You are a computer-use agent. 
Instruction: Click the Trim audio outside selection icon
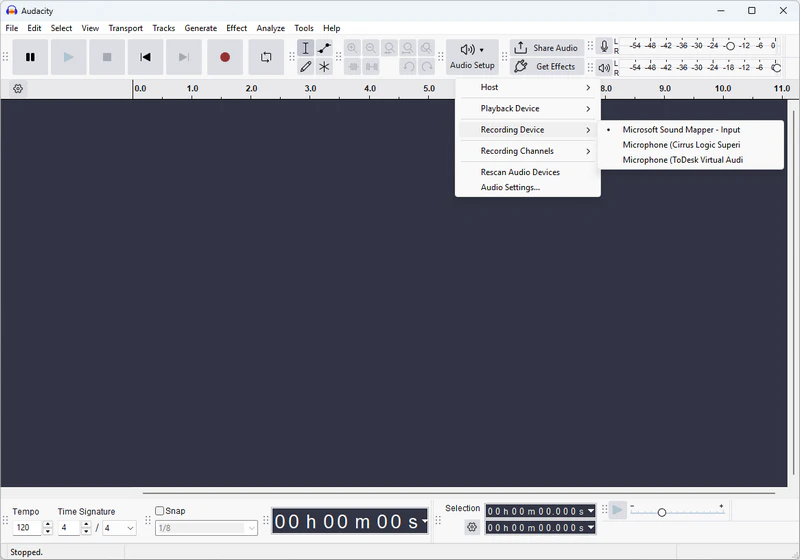(x=353, y=66)
